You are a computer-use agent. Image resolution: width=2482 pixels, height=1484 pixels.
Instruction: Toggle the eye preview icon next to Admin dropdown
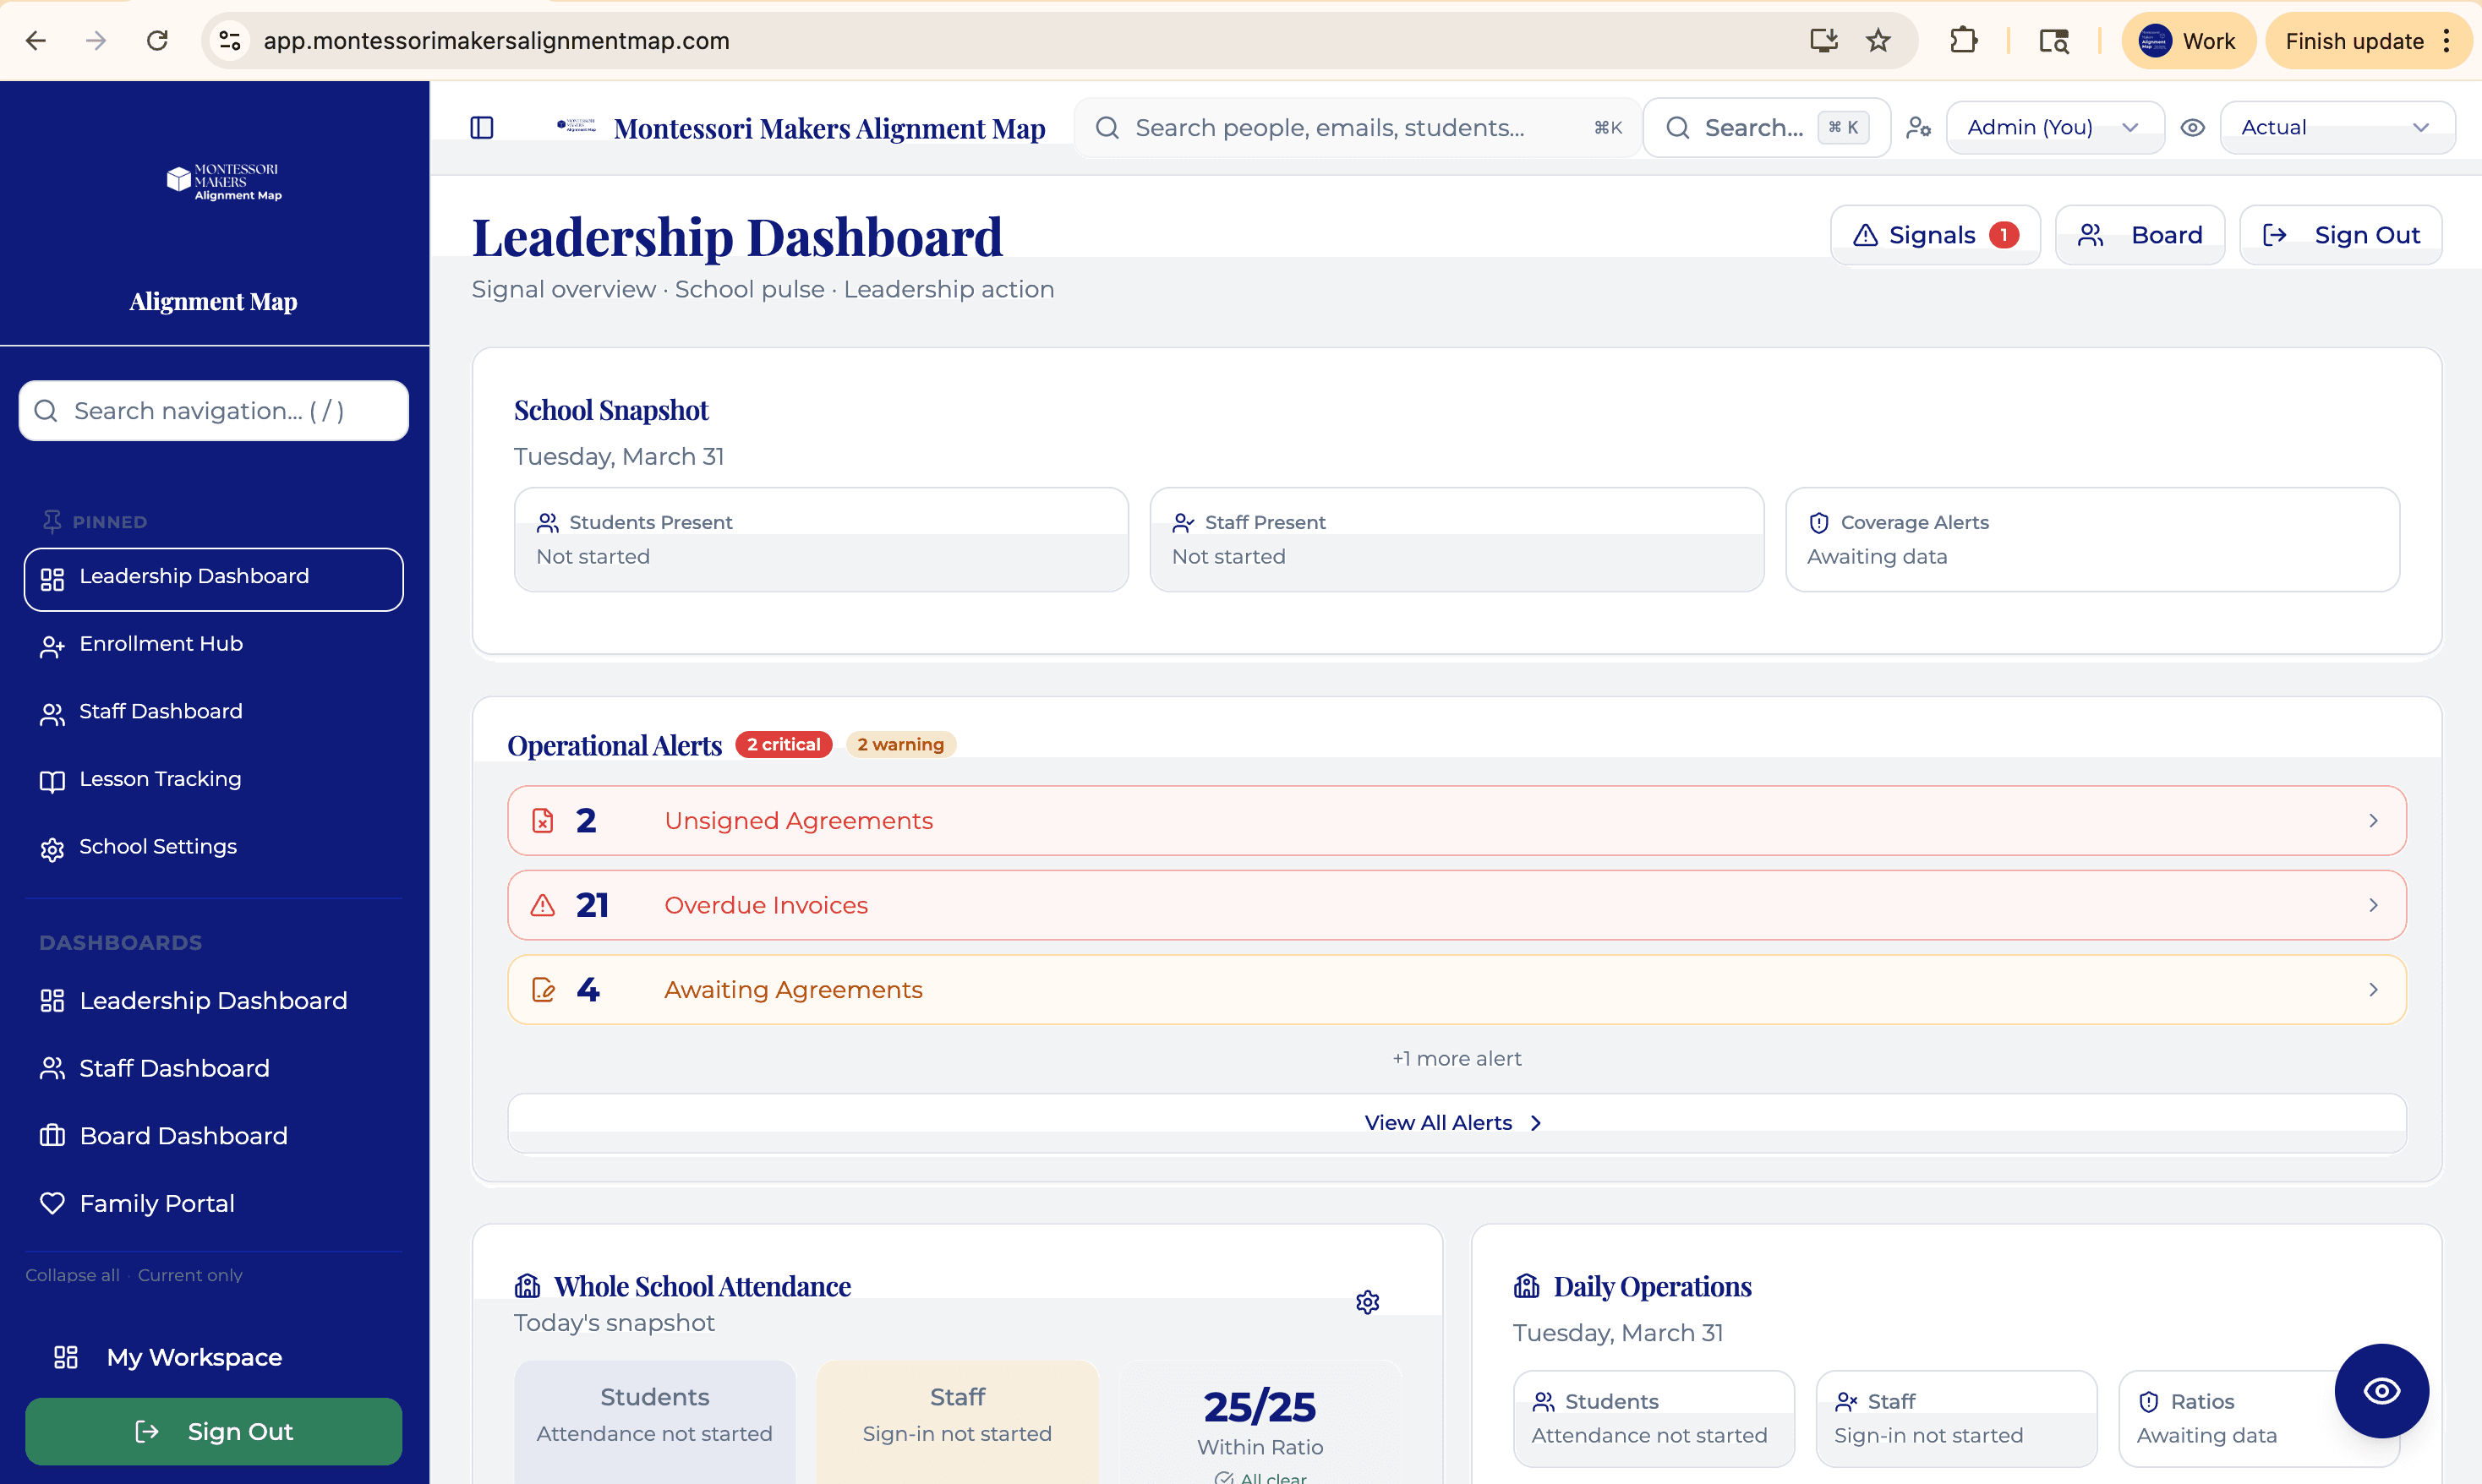coord(2193,127)
